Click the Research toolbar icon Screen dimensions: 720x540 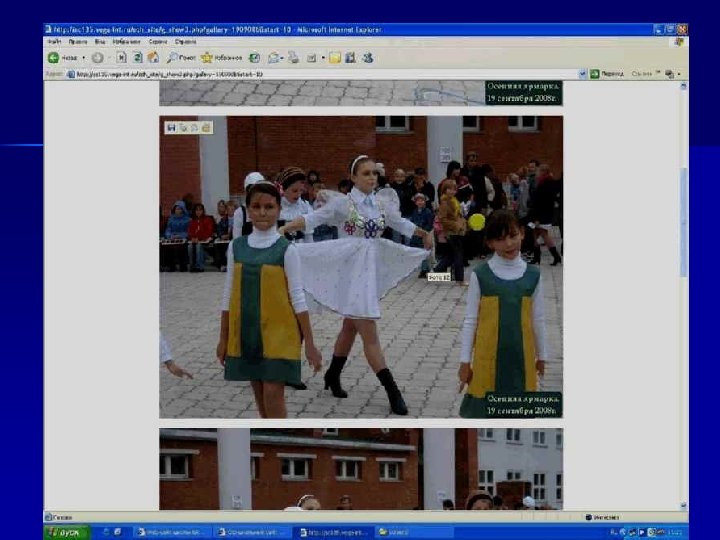[350, 58]
